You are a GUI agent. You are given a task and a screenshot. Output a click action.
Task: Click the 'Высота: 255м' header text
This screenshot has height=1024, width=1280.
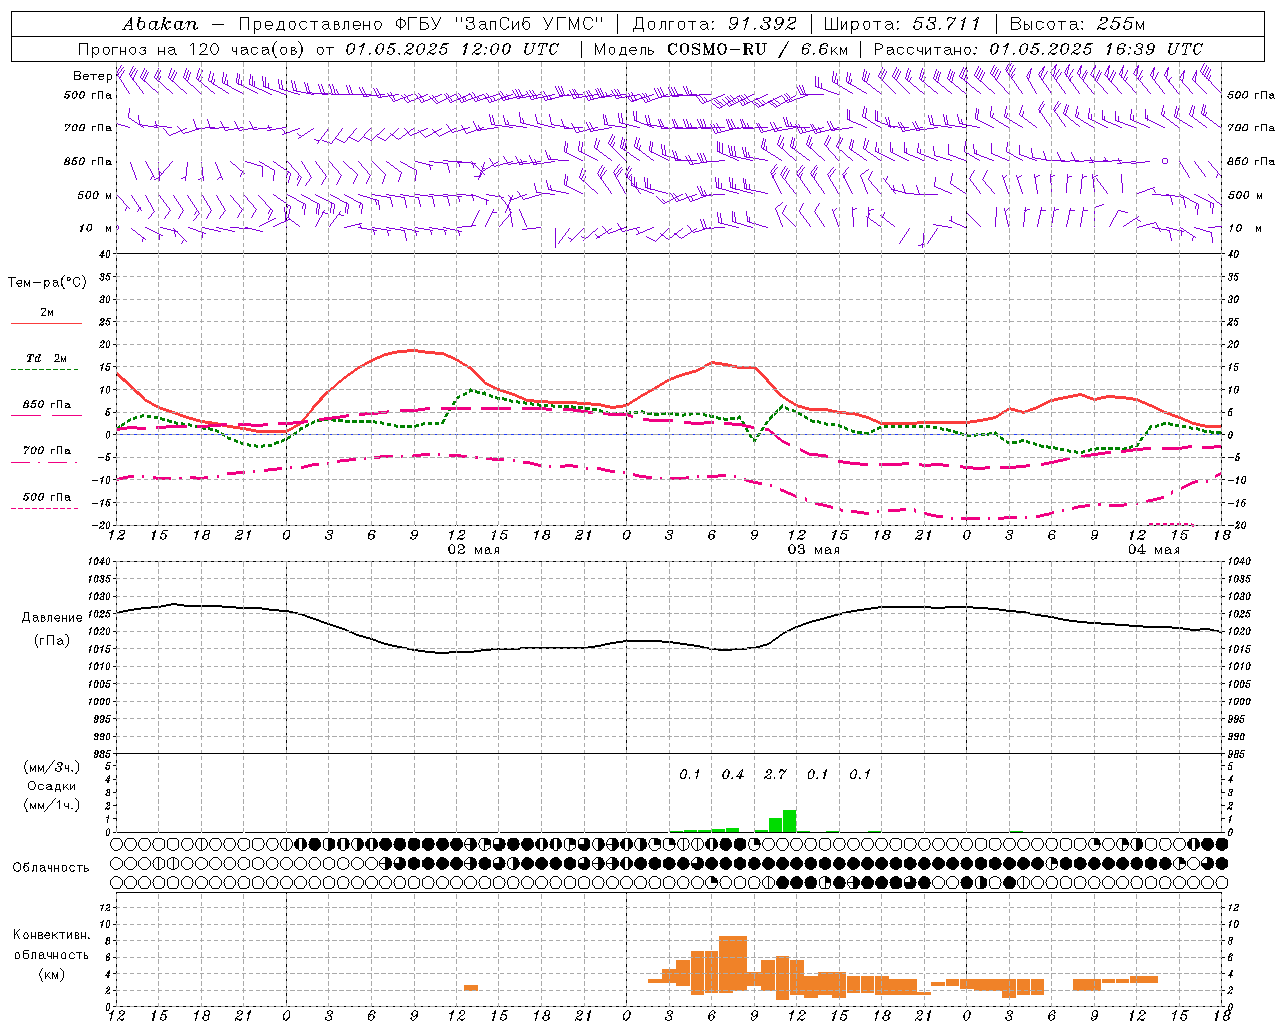pyautogui.click(x=1077, y=24)
